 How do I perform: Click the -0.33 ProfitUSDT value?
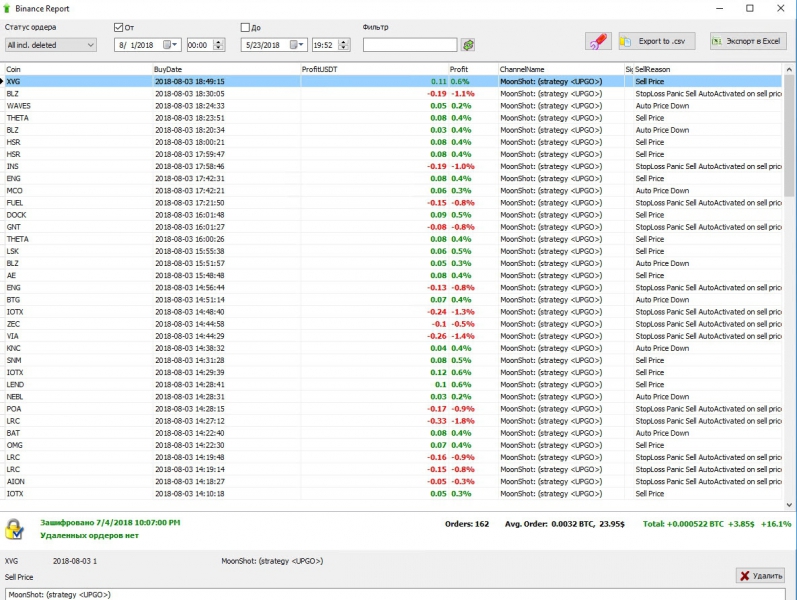click(x=437, y=421)
